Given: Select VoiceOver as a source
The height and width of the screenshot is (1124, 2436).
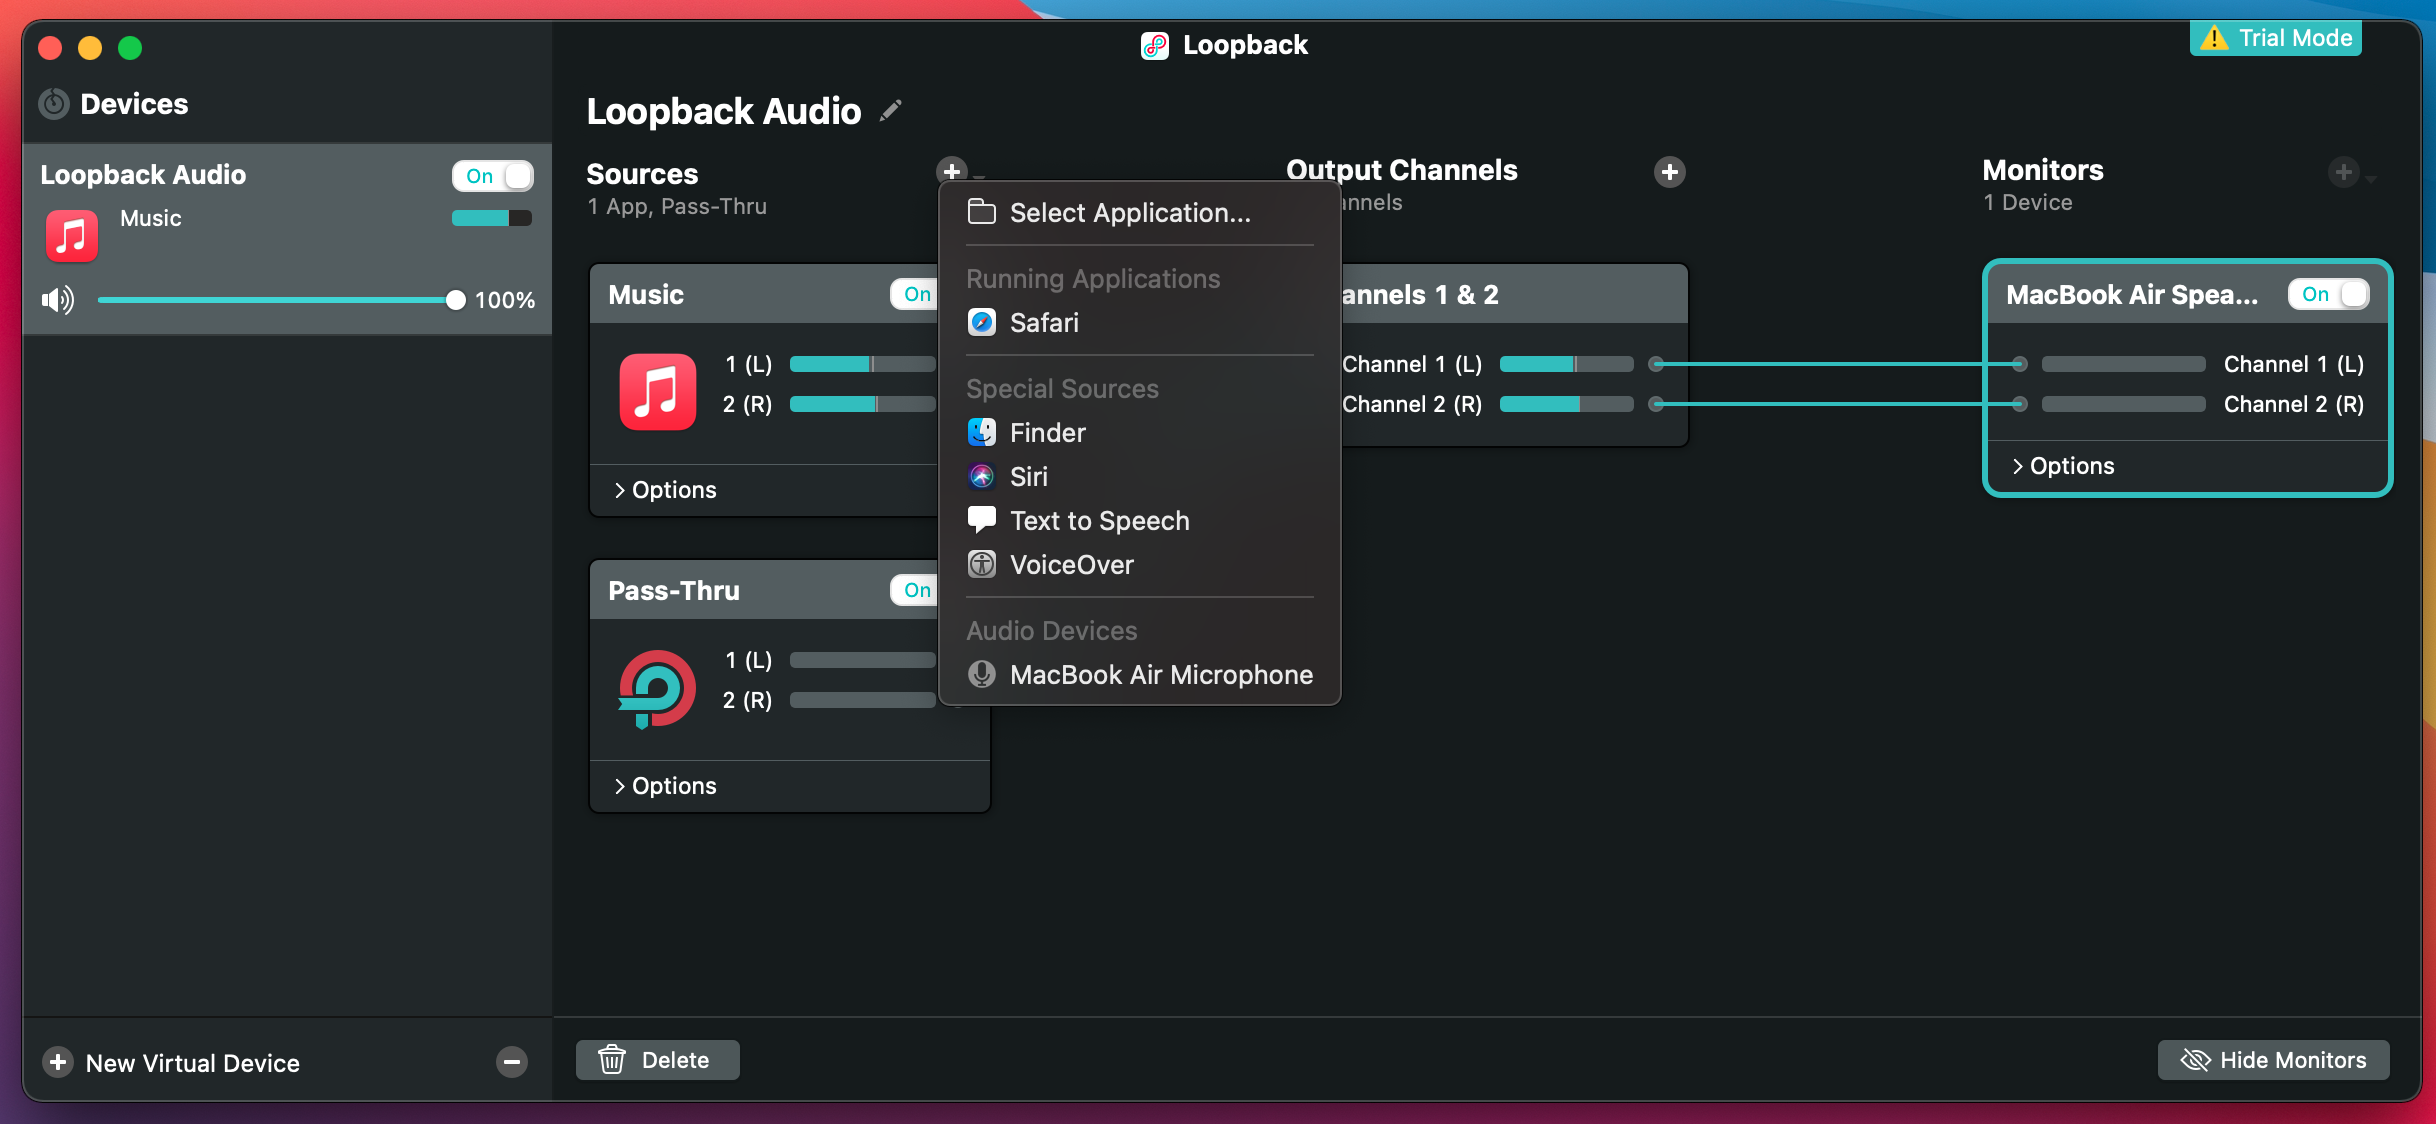Looking at the screenshot, I should click(x=1140, y=564).
